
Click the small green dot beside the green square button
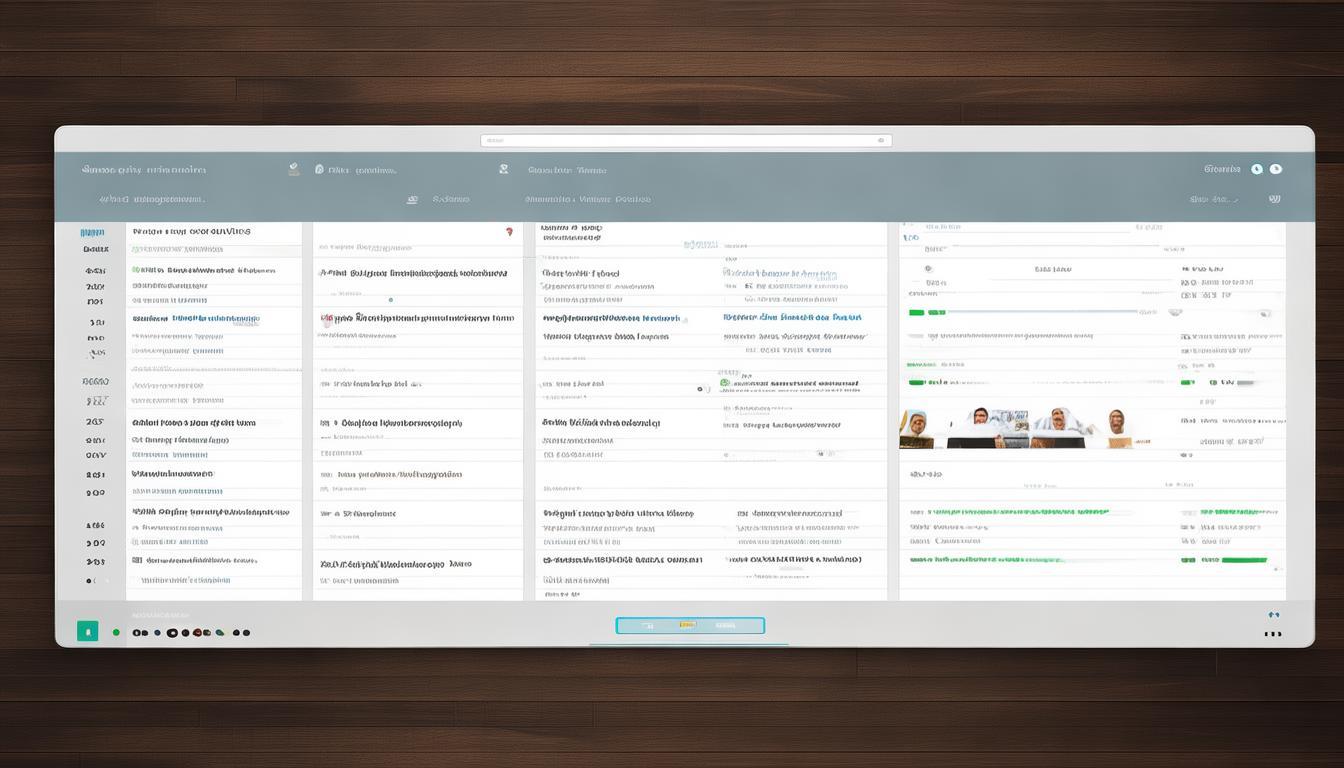tap(116, 632)
